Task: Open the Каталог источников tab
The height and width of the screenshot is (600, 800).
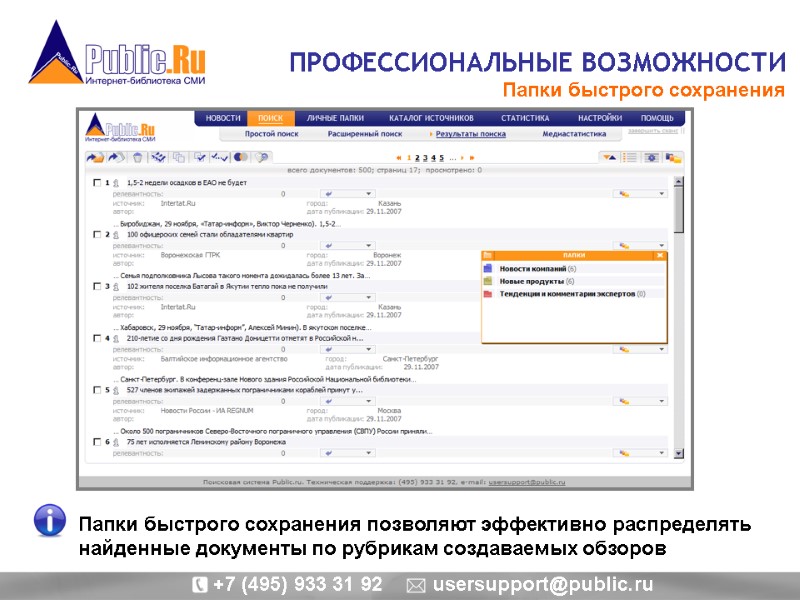Action: point(431,118)
